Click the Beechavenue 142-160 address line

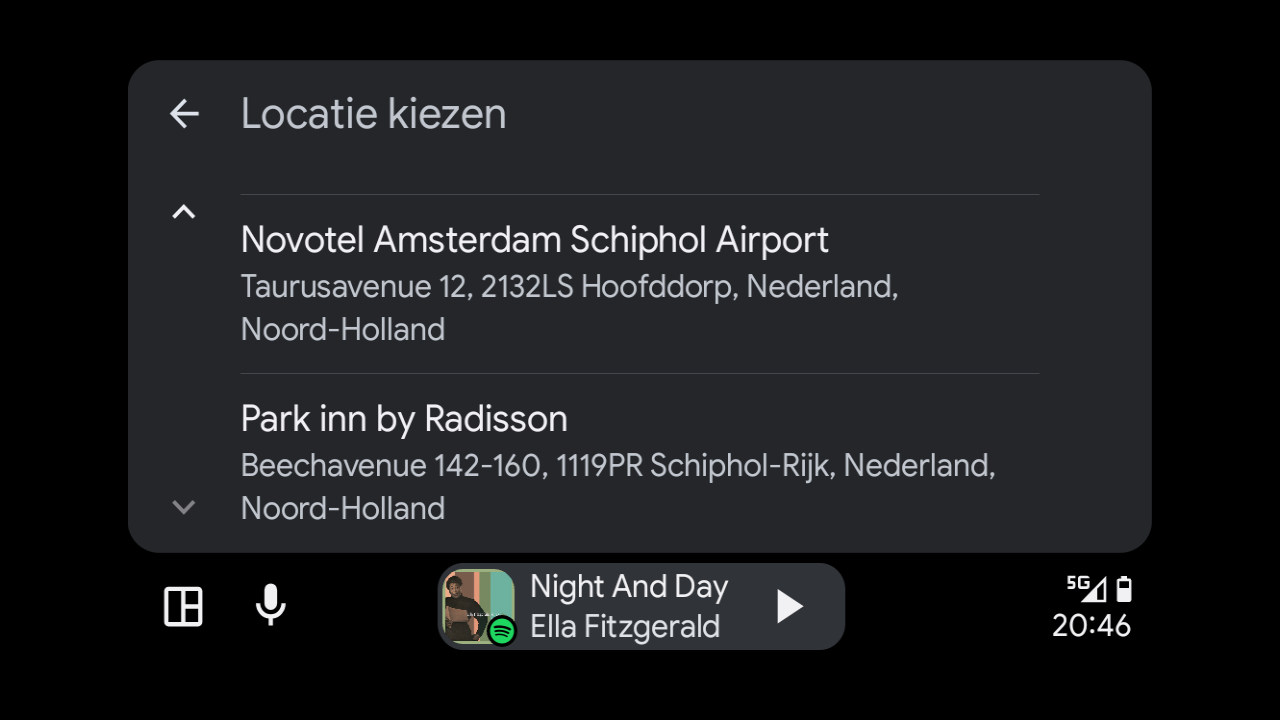[x=617, y=466]
